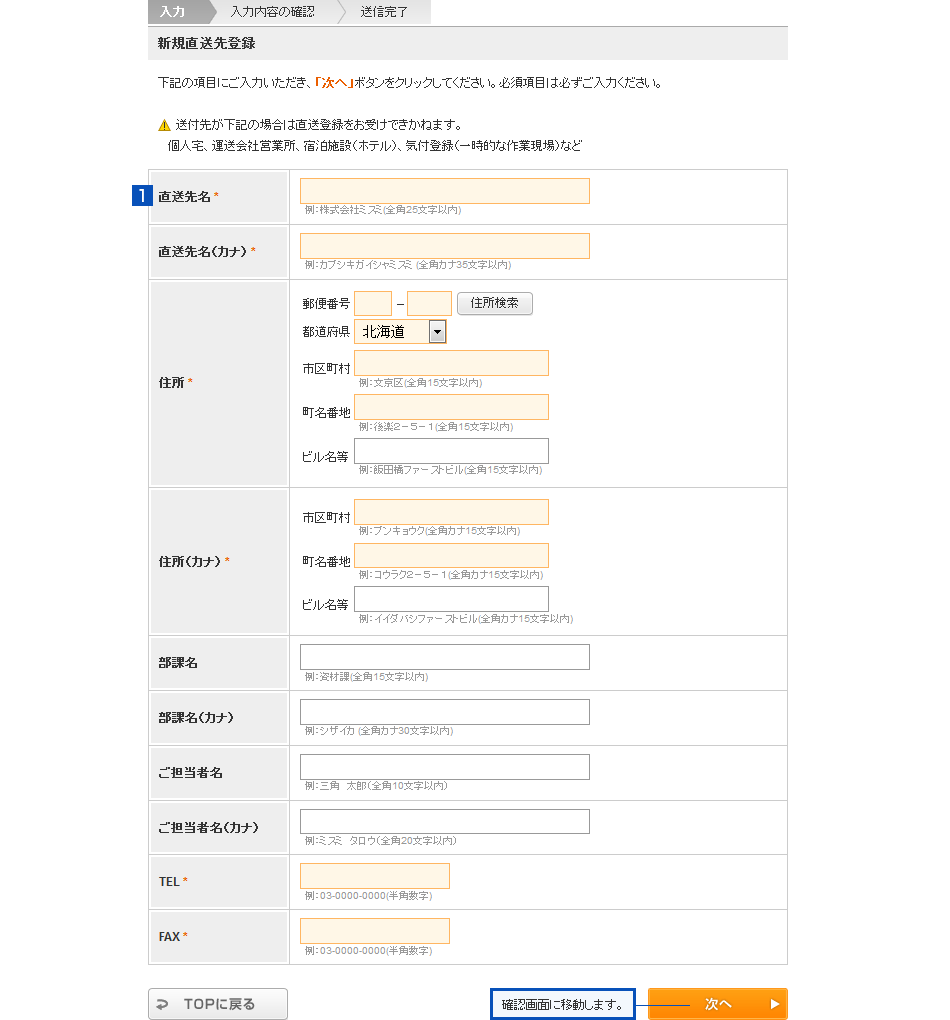Click the 市区町村 field under 住所(カナ)
This screenshot has height=1020, width=950.
point(451,512)
